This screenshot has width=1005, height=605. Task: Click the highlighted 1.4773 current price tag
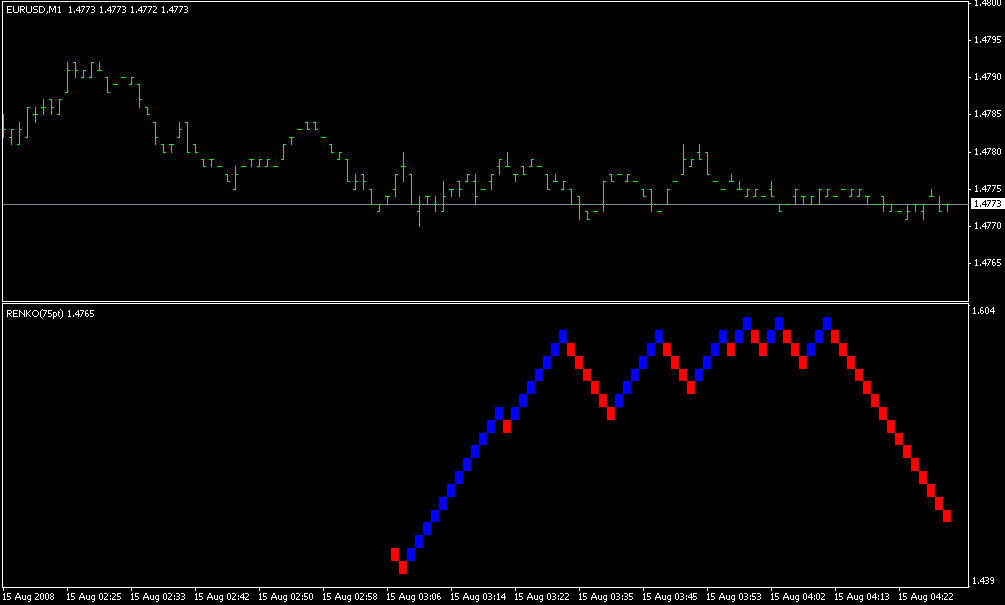coord(987,204)
